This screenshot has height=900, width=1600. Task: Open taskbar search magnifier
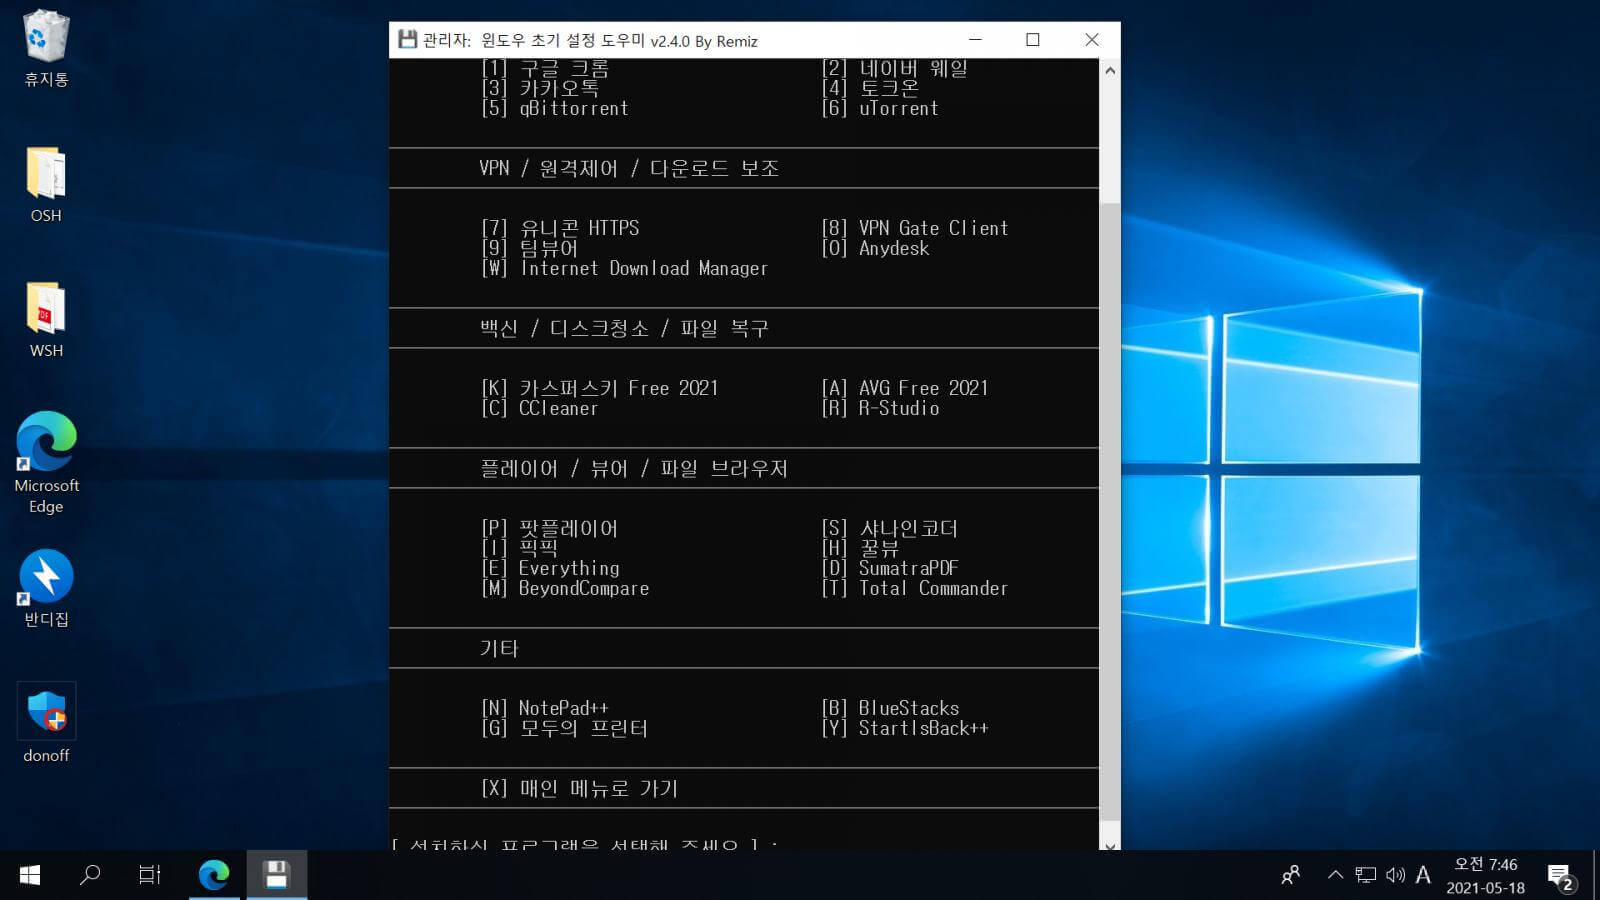point(90,875)
